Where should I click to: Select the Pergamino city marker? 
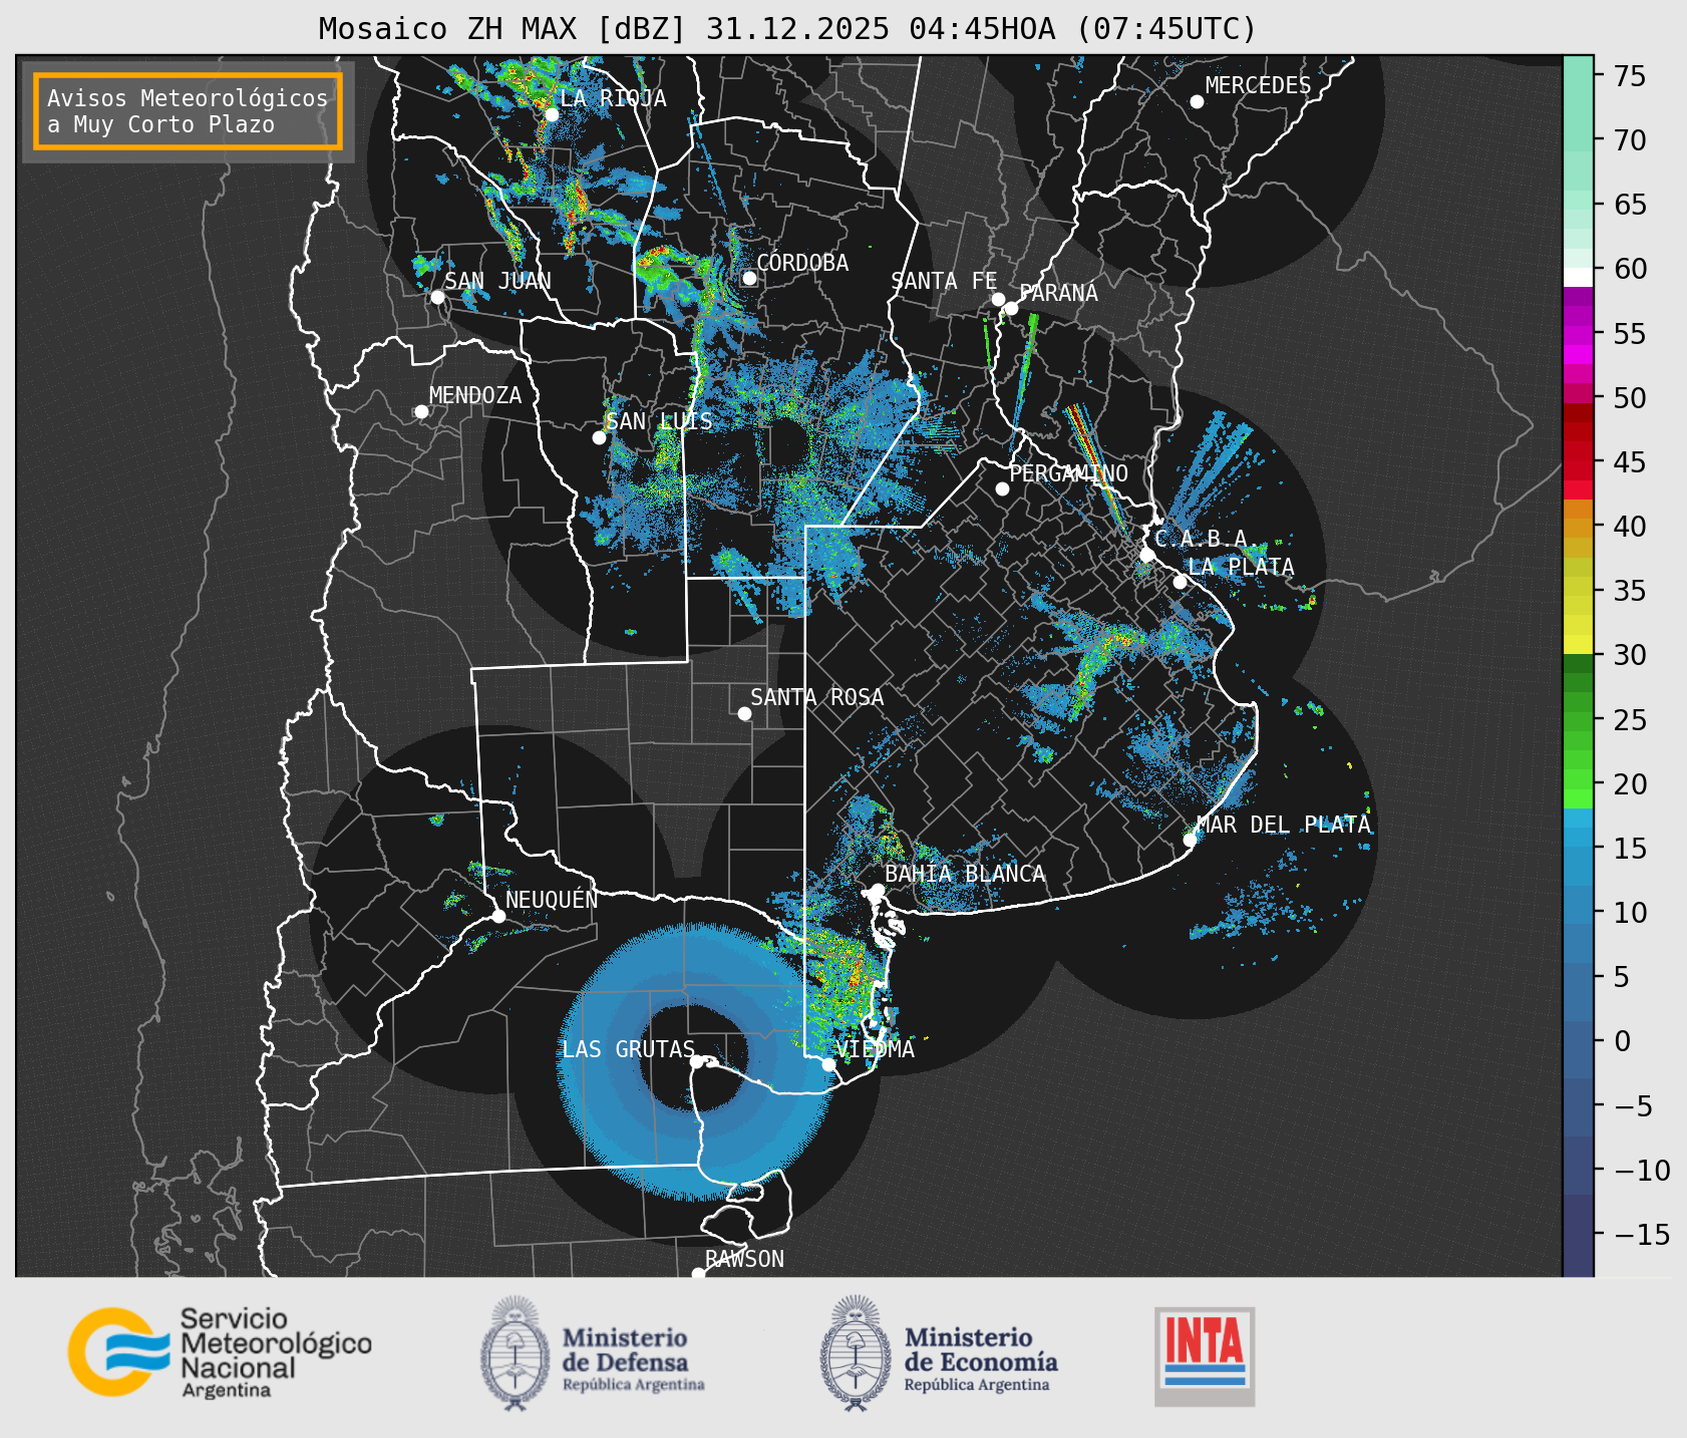click(1002, 489)
